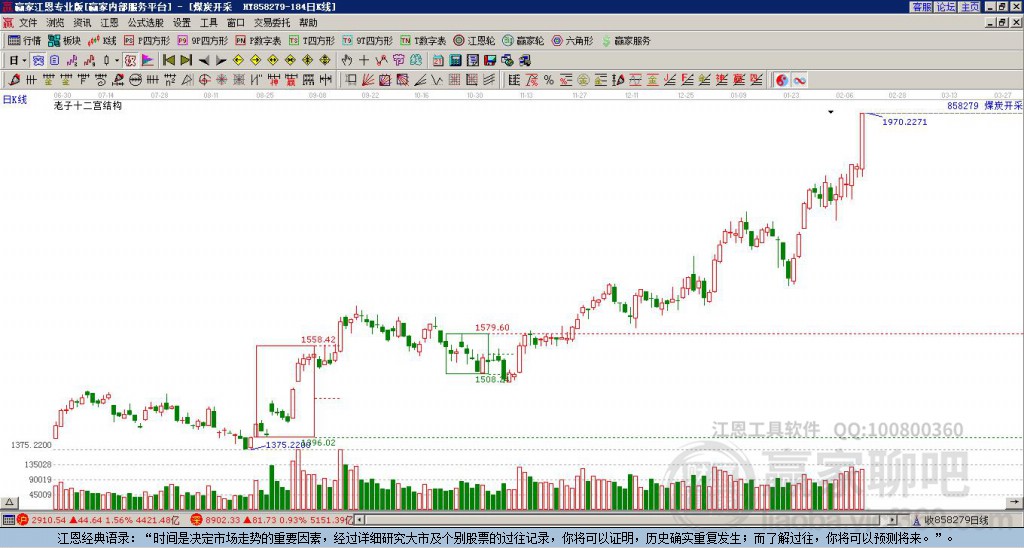Open the 江恩轮 Gann wheel
Viewport: 1024px width, 548px height.
click(474, 40)
